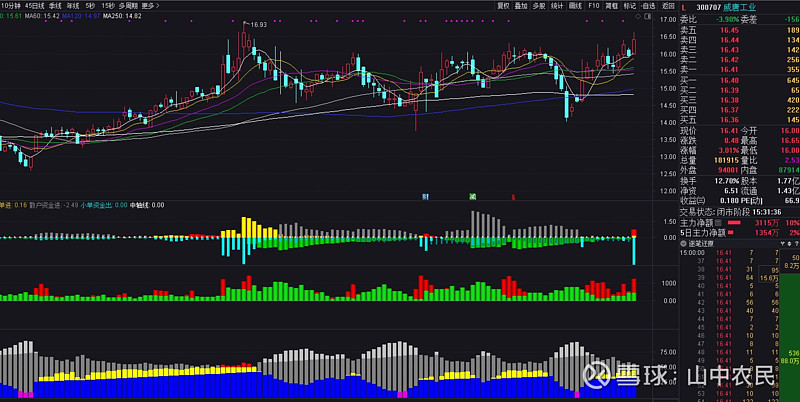Click the diamond icon above price axis
Viewport: 800px width, 402px height.
(x=637, y=16)
